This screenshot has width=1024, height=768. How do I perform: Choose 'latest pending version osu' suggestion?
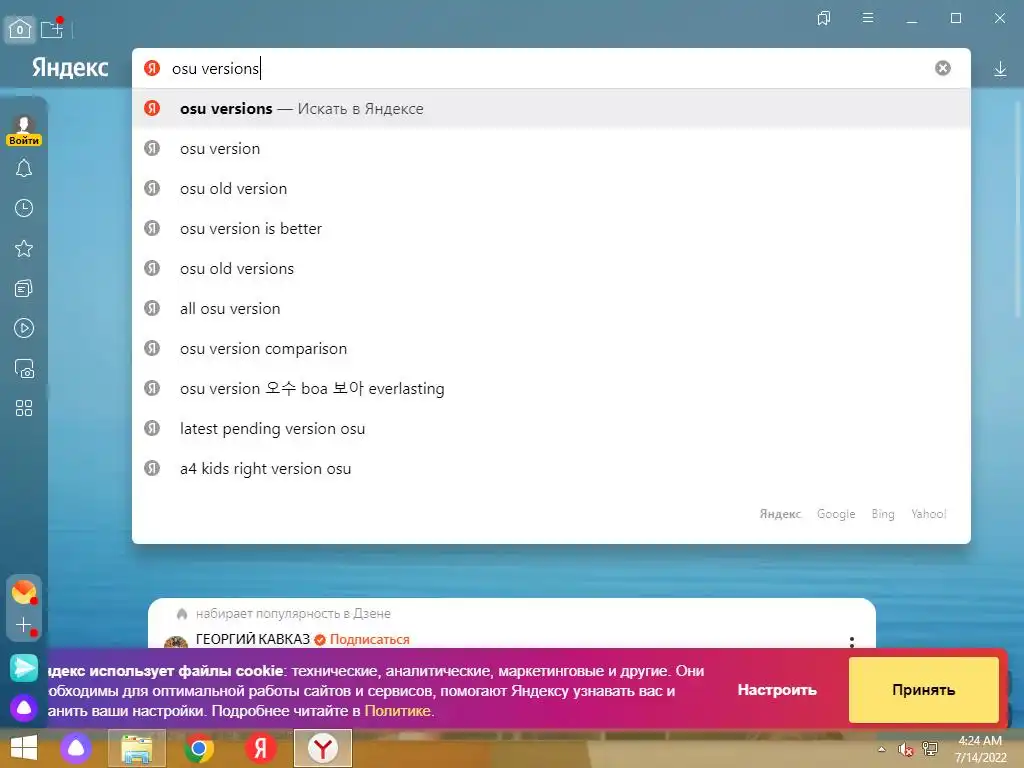(x=551, y=428)
